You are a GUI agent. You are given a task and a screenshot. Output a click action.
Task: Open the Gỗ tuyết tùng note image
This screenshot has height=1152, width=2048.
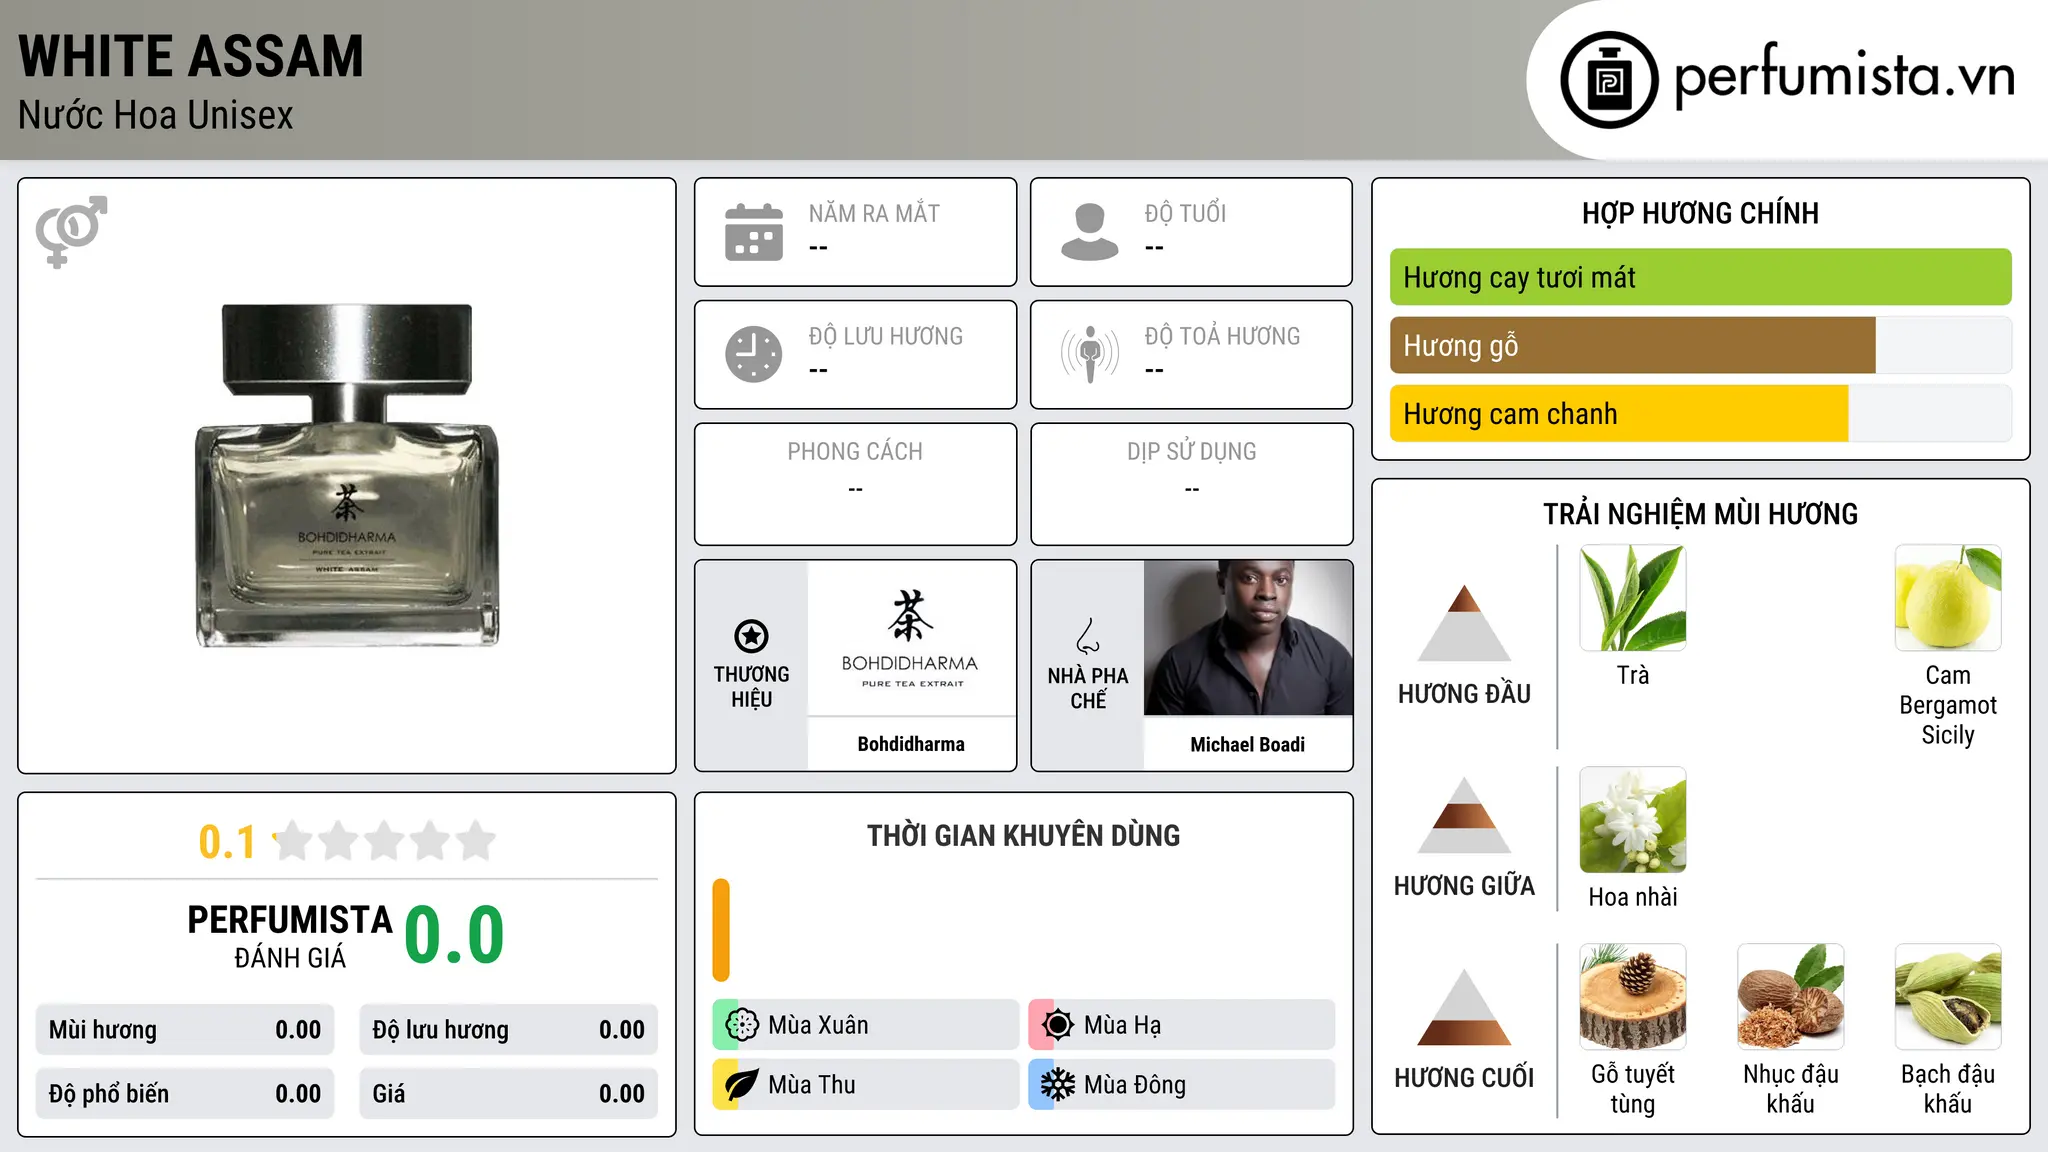pos(1633,997)
